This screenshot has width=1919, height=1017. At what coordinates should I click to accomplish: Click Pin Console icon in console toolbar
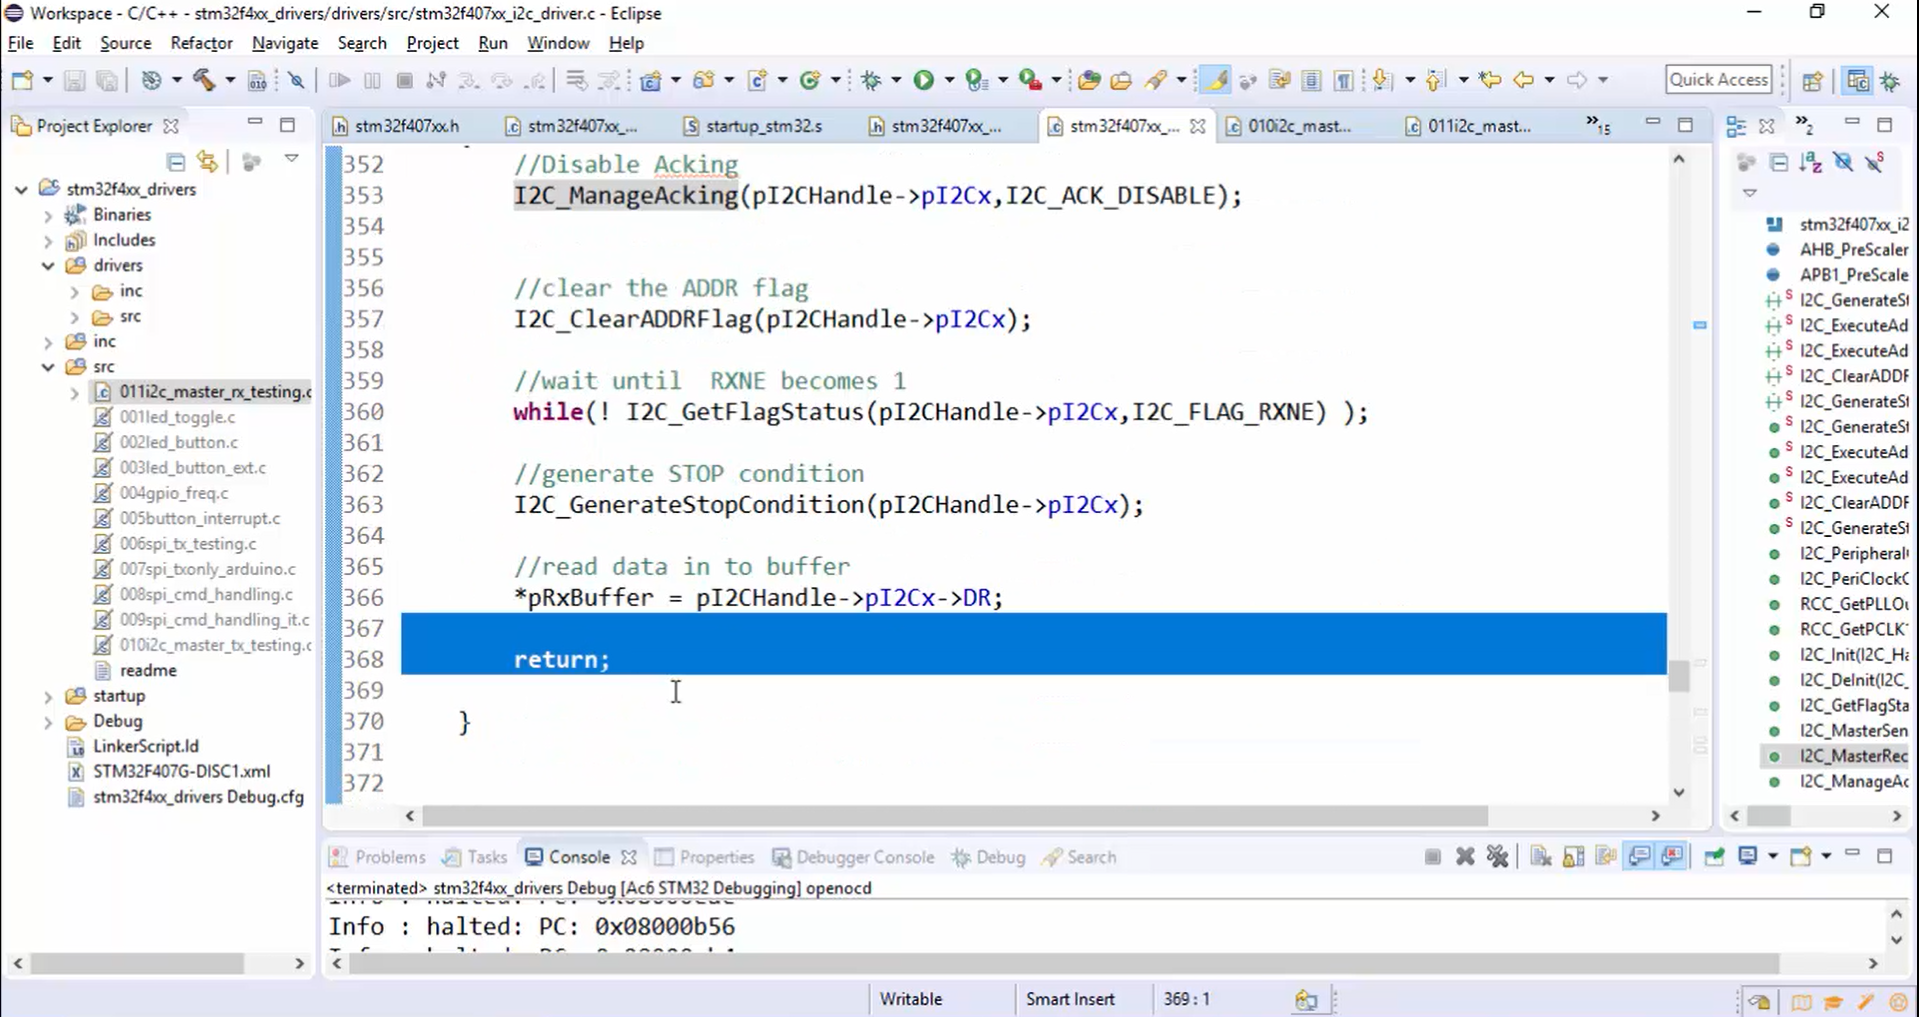[x=1714, y=856]
